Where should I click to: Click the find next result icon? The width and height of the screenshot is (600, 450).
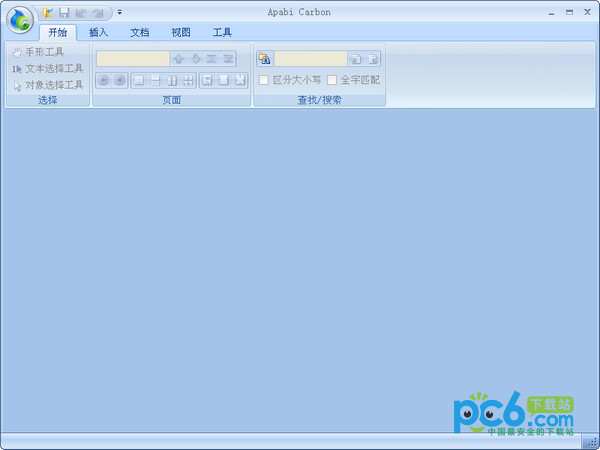click(373, 59)
